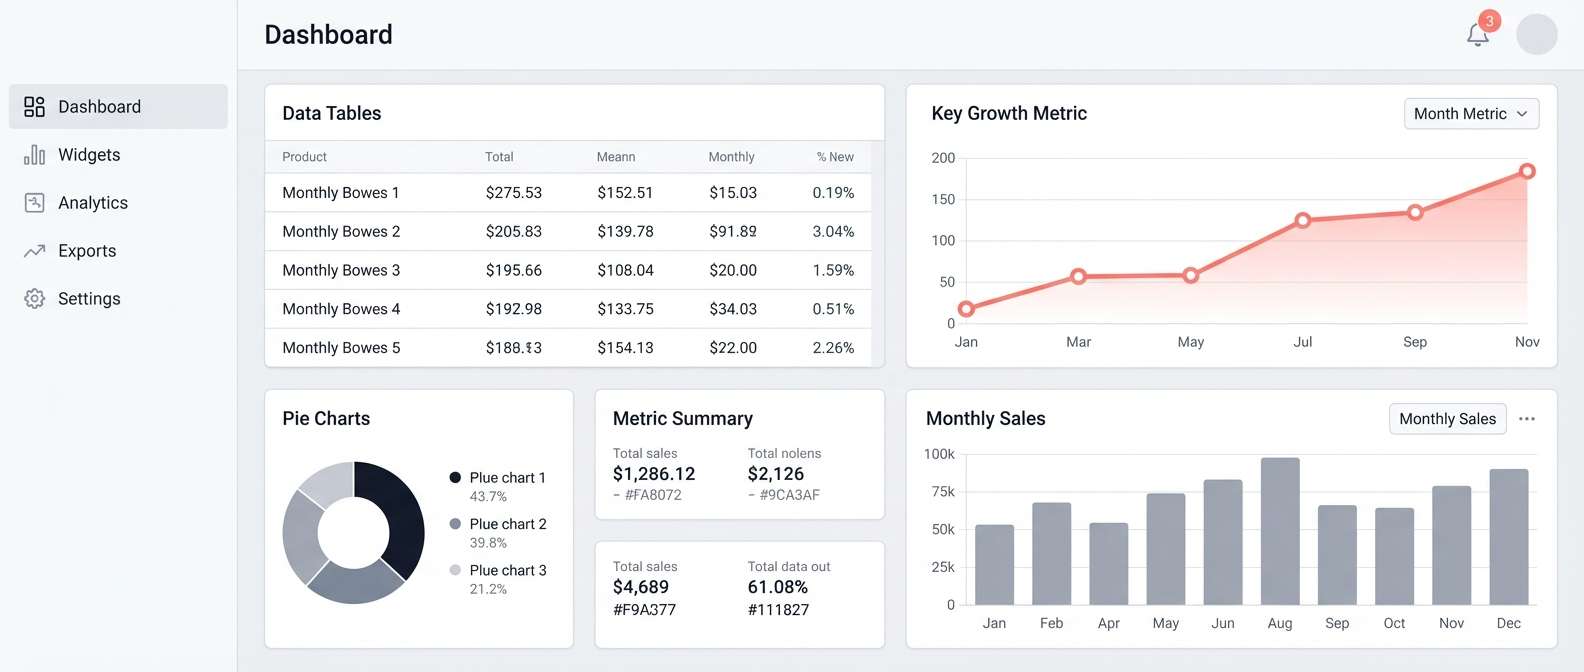Expand the Monthly Sales selector
This screenshot has height=672, width=1584.
tap(1447, 418)
